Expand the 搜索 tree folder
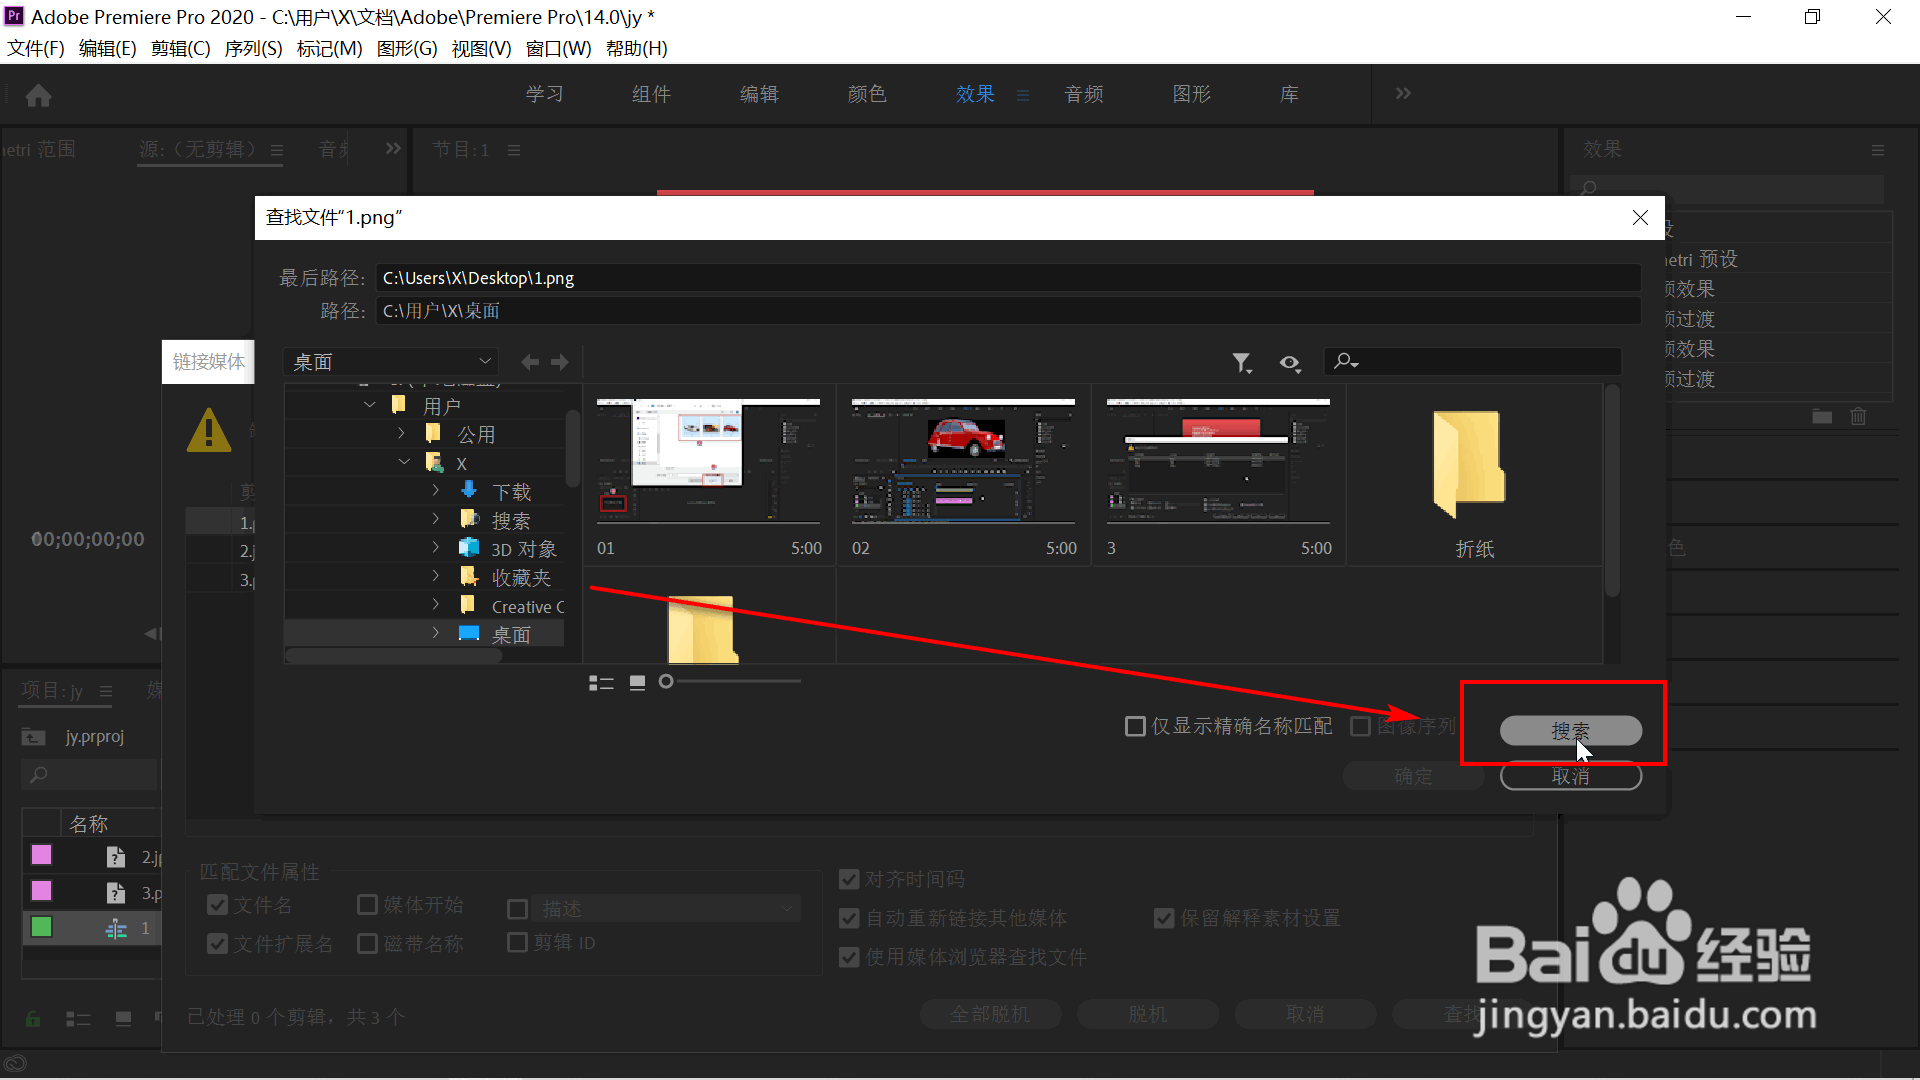The height and width of the screenshot is (1080, 1920). (x=436, y=519)
